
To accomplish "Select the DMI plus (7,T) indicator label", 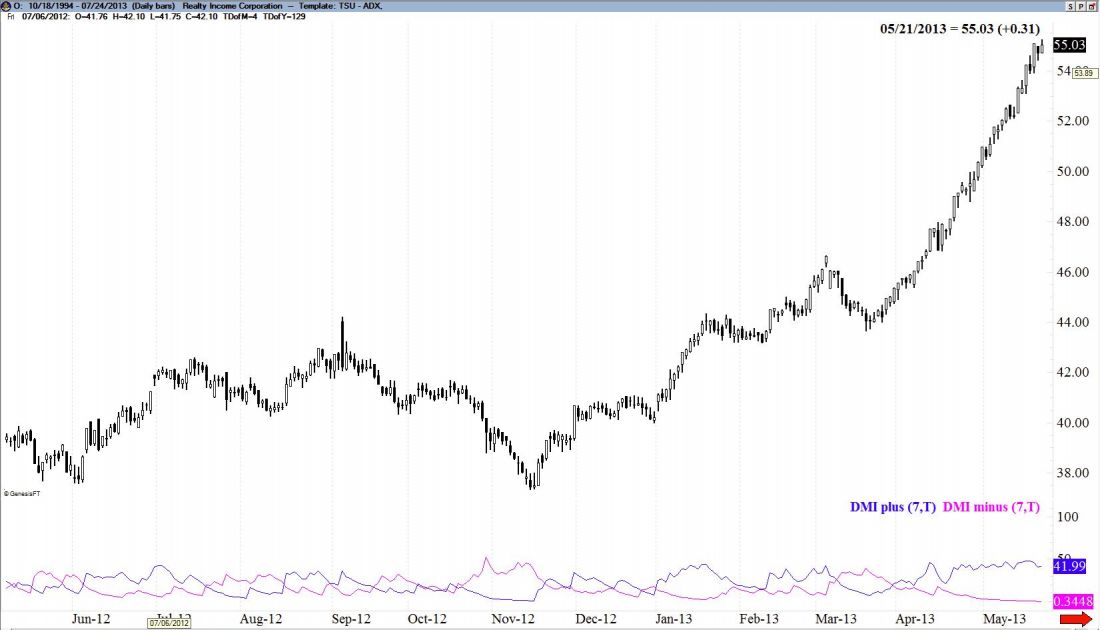I will pos(893,508).
